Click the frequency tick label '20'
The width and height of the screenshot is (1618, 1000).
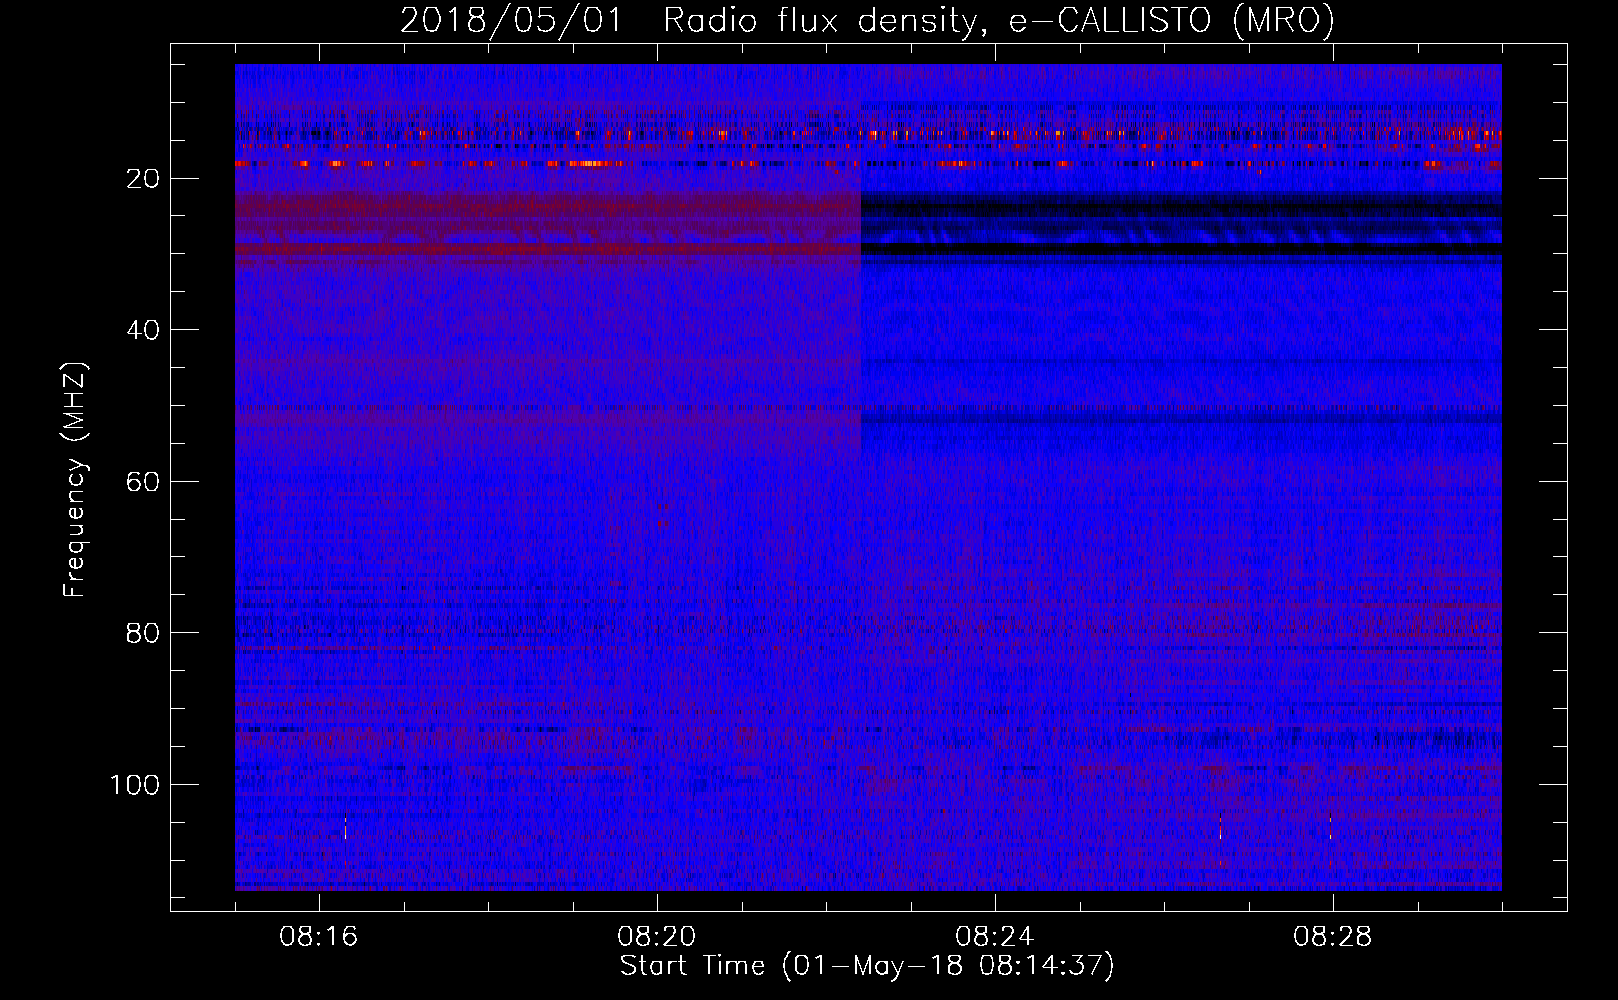(x=143, y=179)
